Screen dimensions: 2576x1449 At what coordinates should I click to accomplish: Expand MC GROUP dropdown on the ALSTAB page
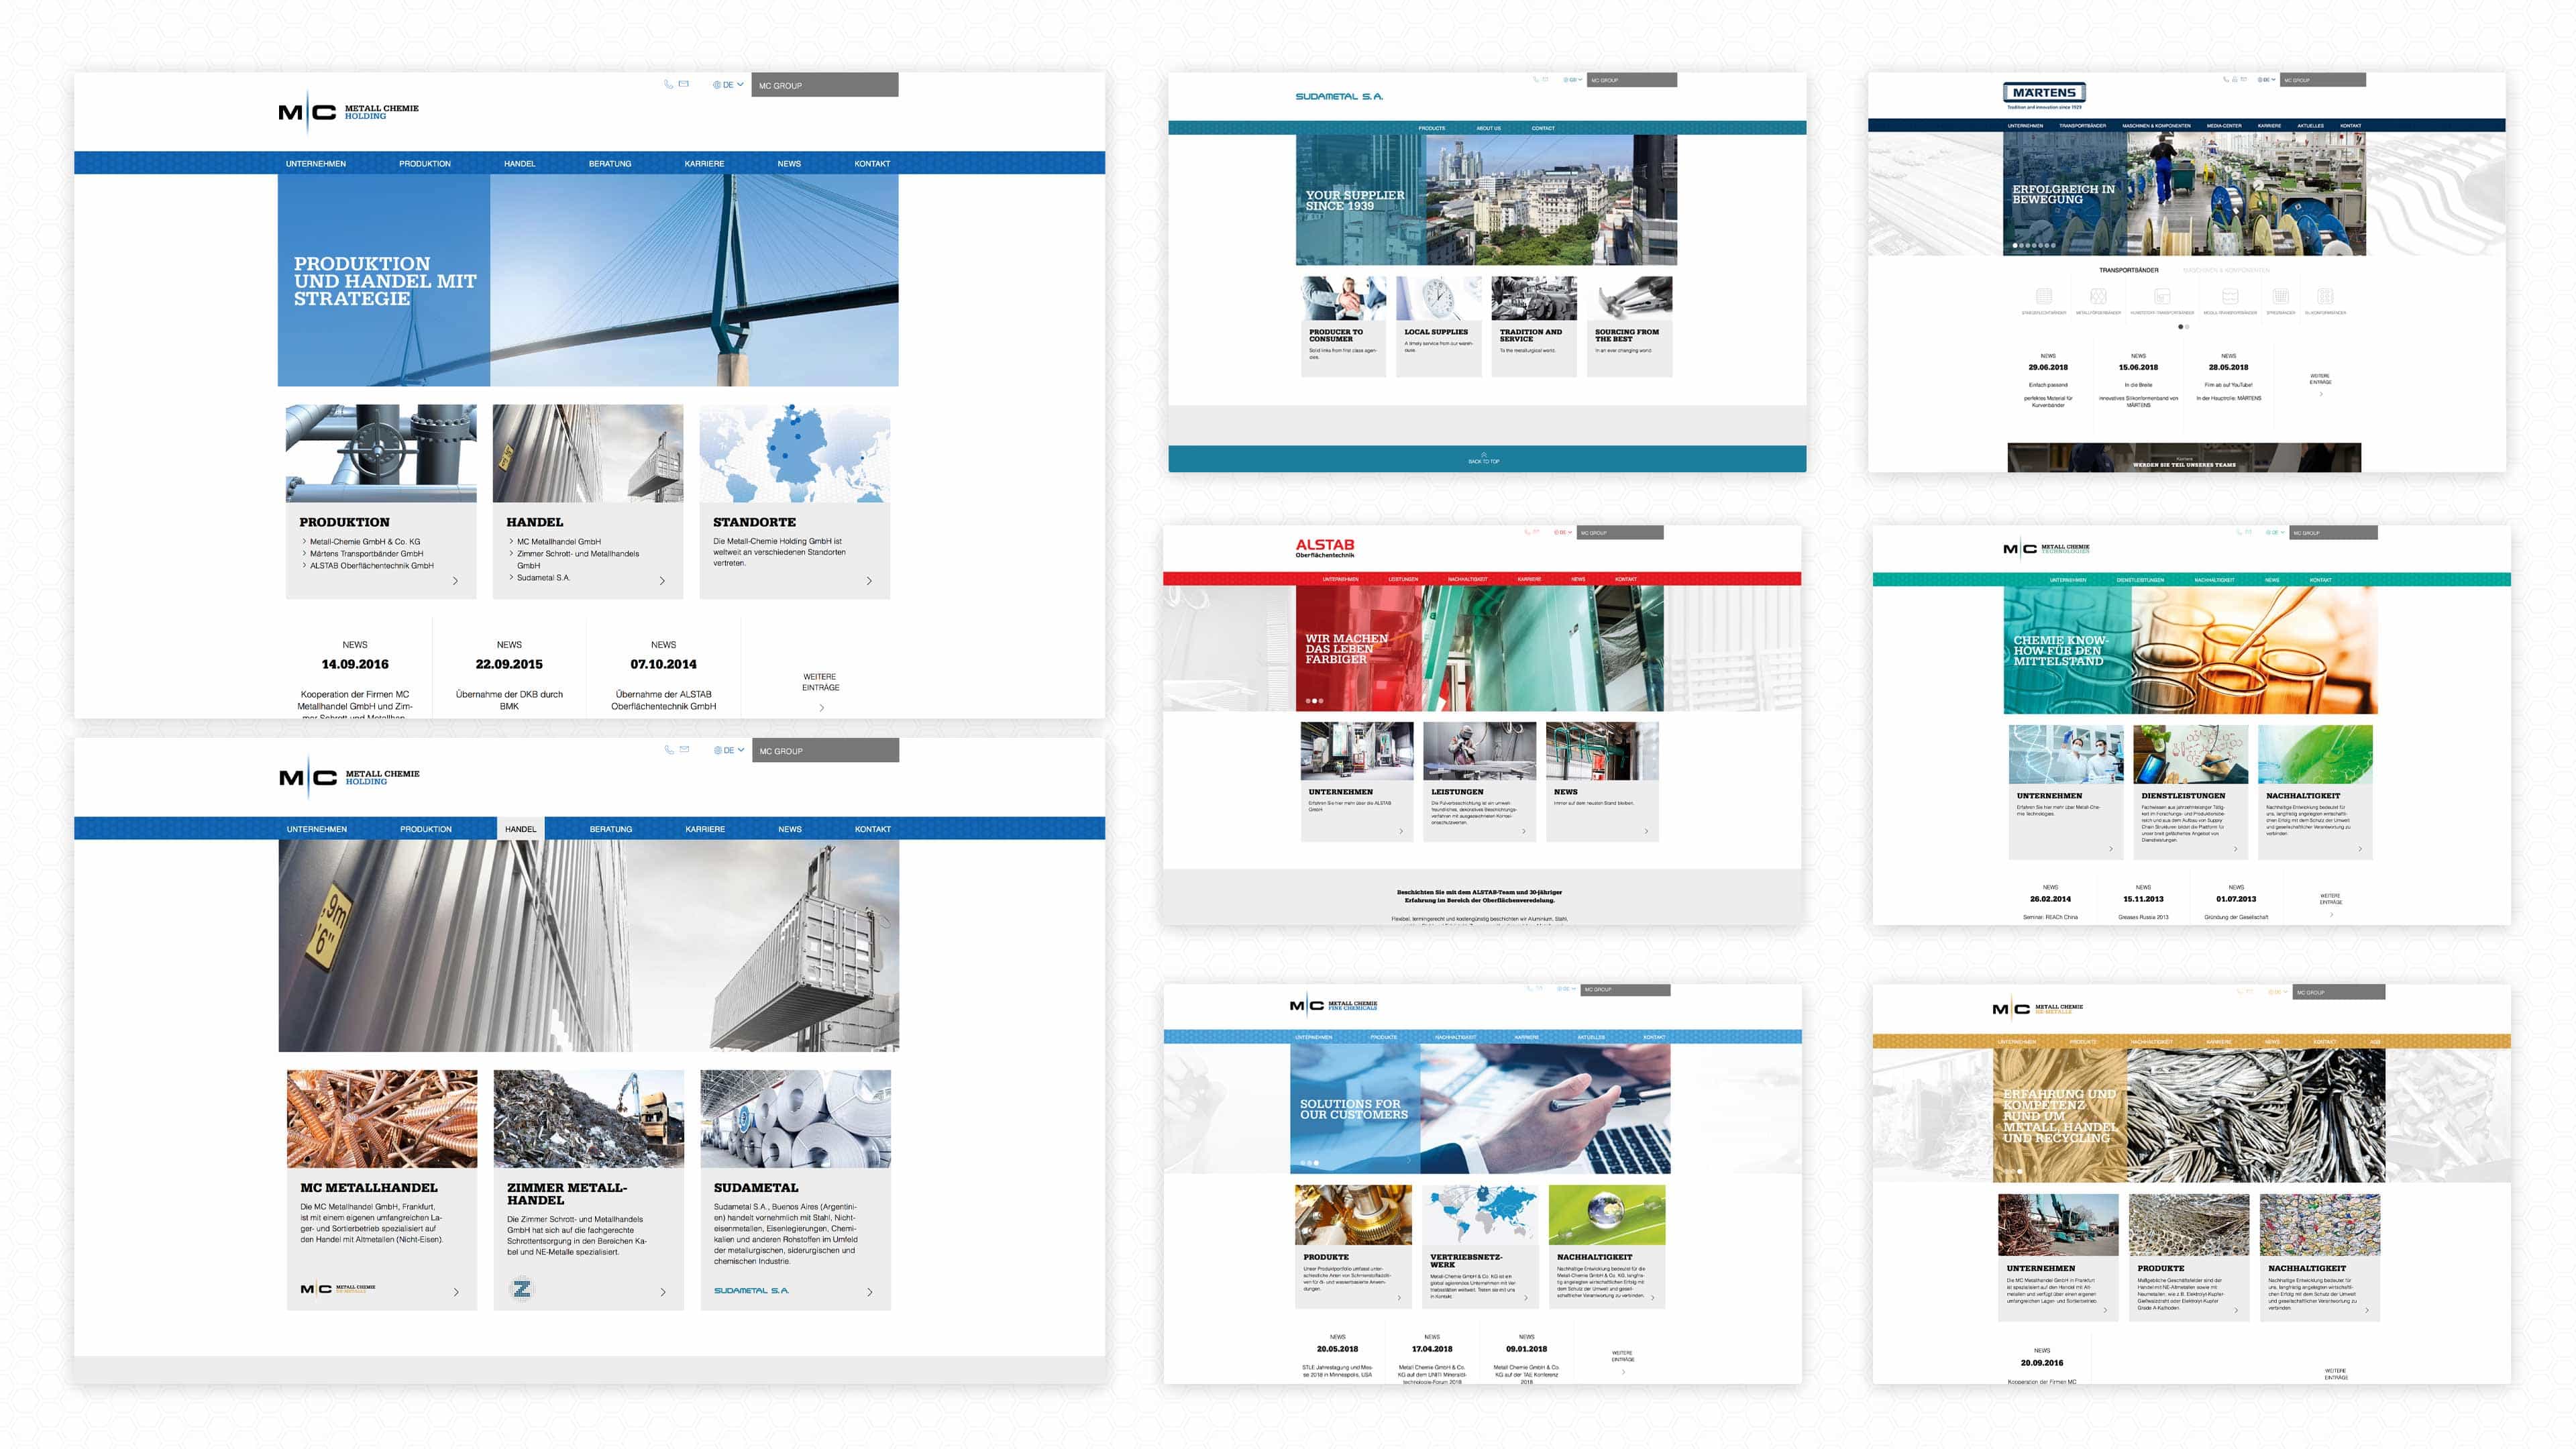tap(1620, 533)
